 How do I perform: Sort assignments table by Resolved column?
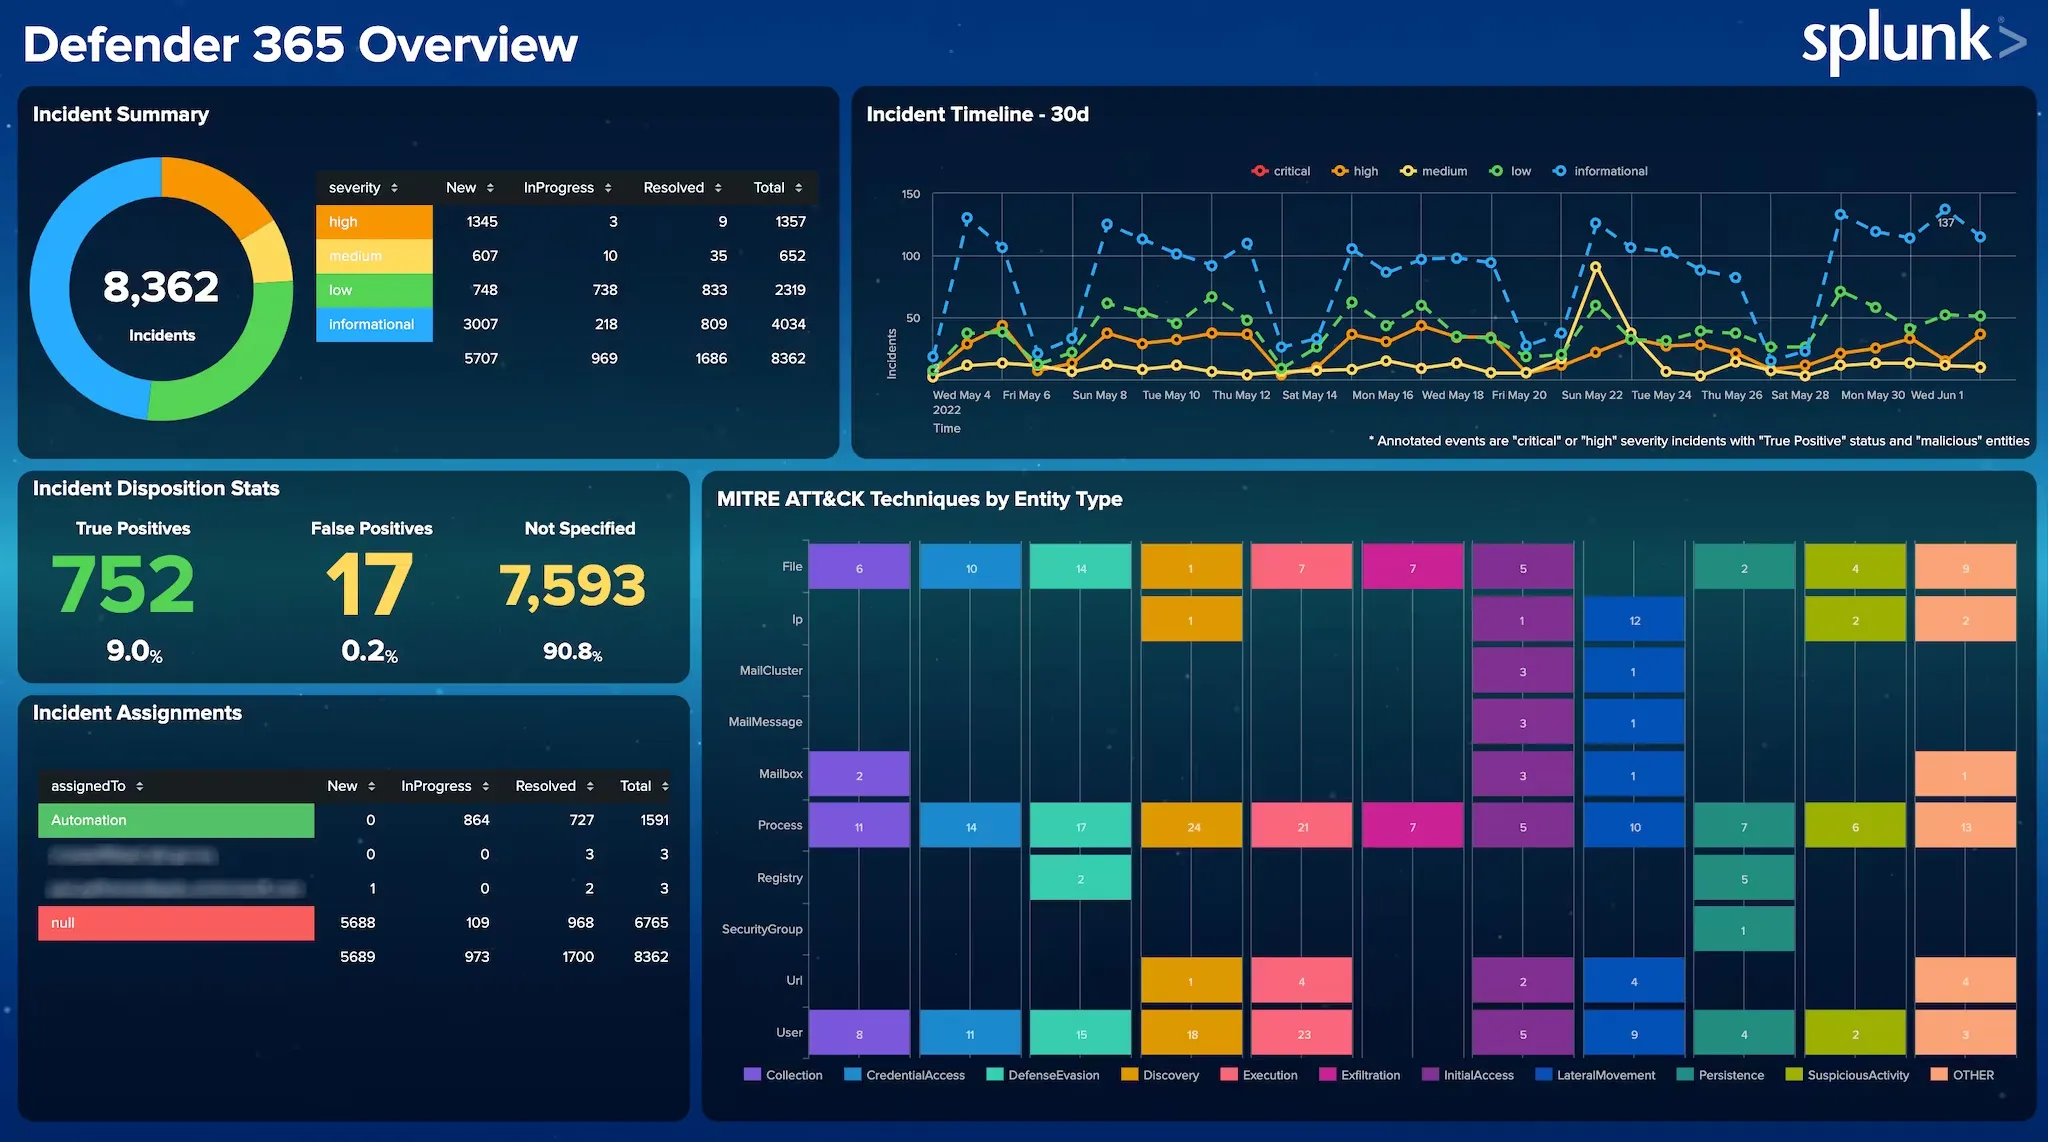[554, 786]
